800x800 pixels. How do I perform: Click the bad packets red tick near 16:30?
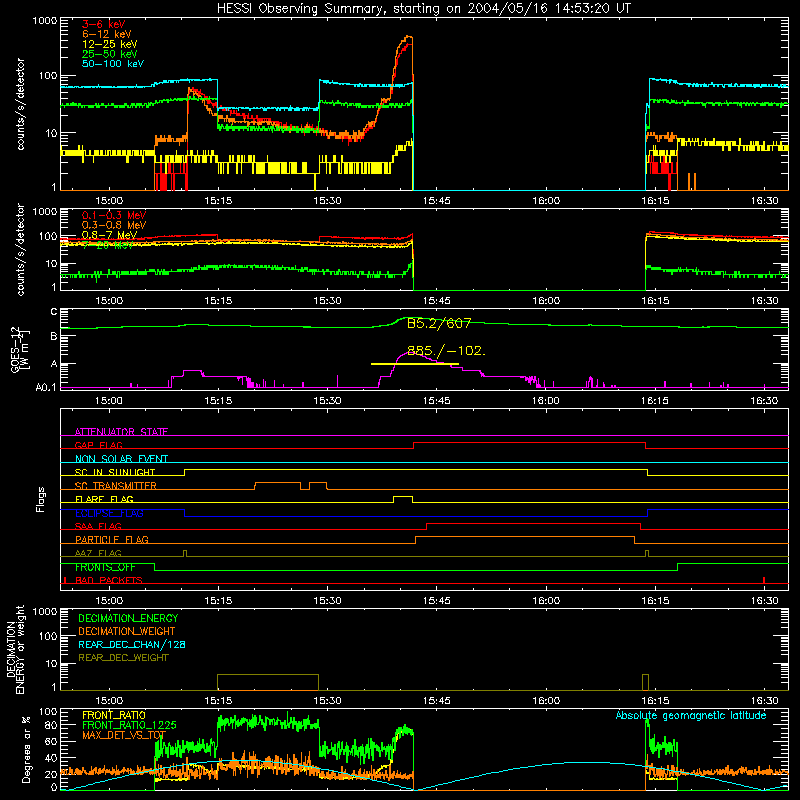(764, 580)
